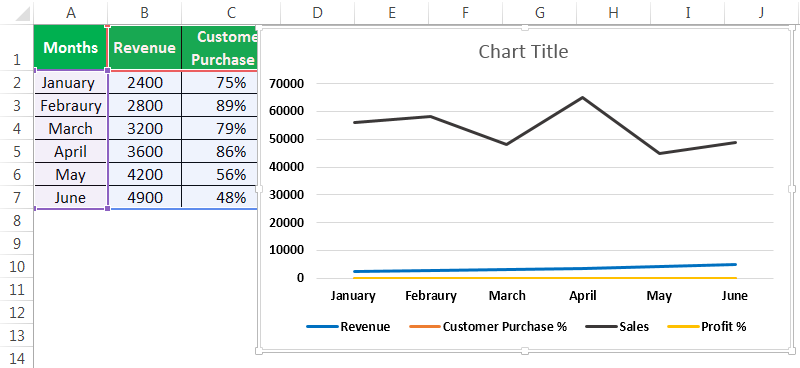Select column I header
Image resolution: width=800 pixels, height=368 pixels.
[x=687, y=12]
